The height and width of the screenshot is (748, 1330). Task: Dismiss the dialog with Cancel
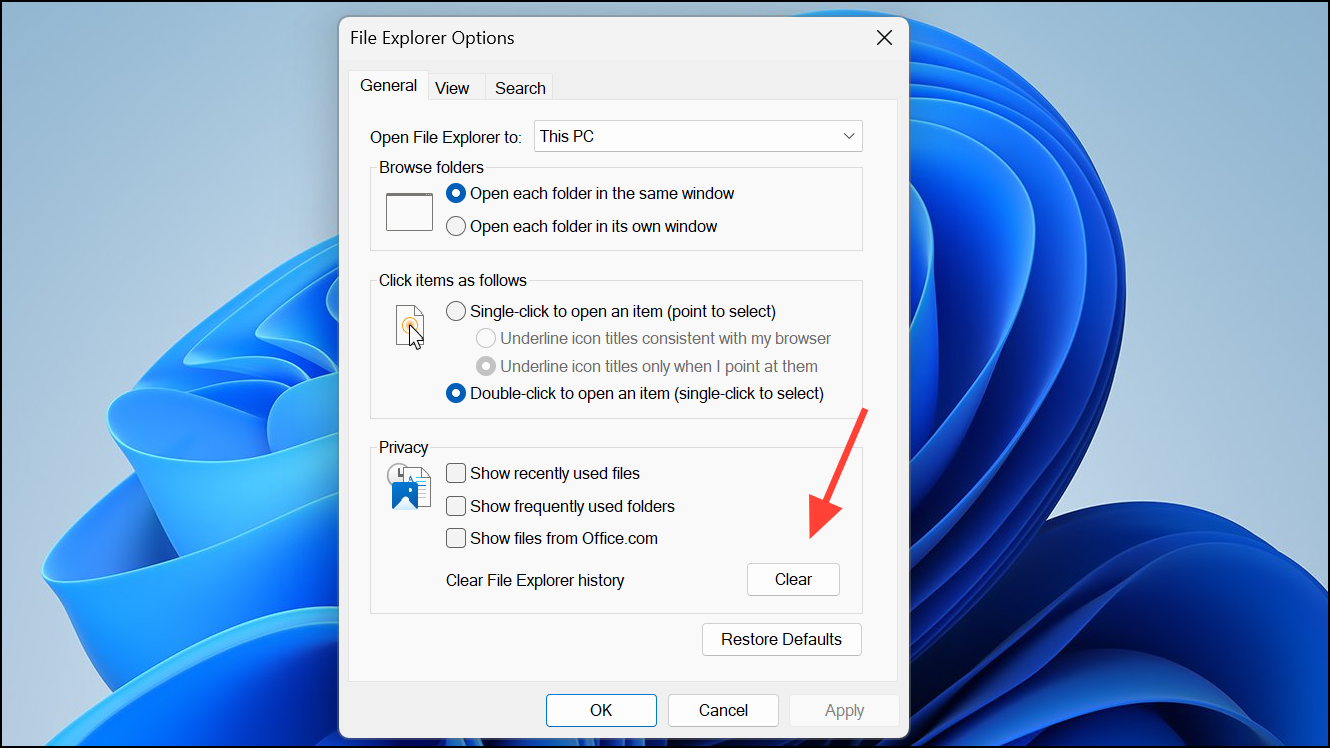click(x=723, y=710)
